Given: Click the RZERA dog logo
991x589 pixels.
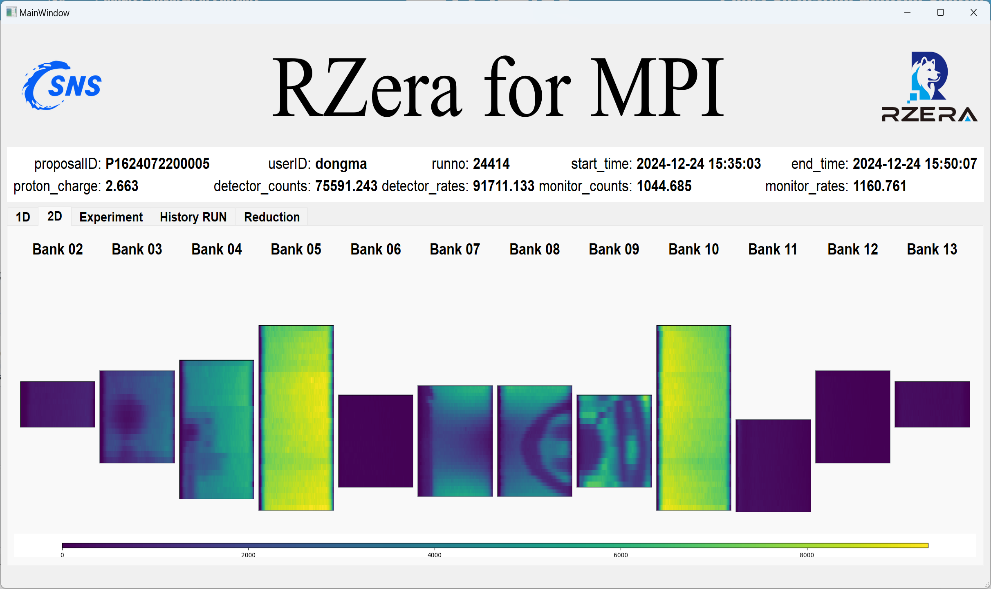Looking at the screenshot, I should 929,88.
